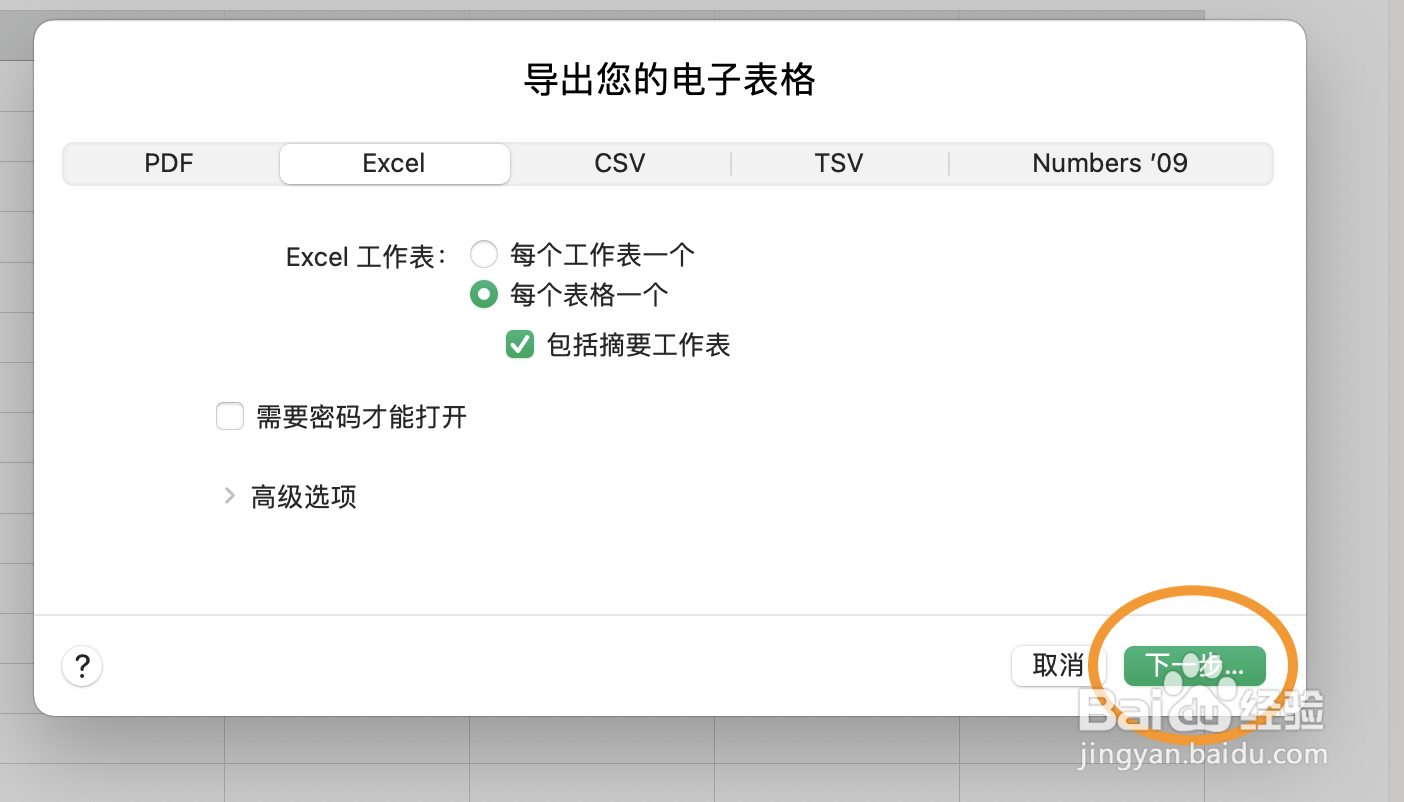This screenshot has height=802, width=1404.
Task: Switch to the TSV export tab
Action: pyautogui.click(x=839, y=163)
